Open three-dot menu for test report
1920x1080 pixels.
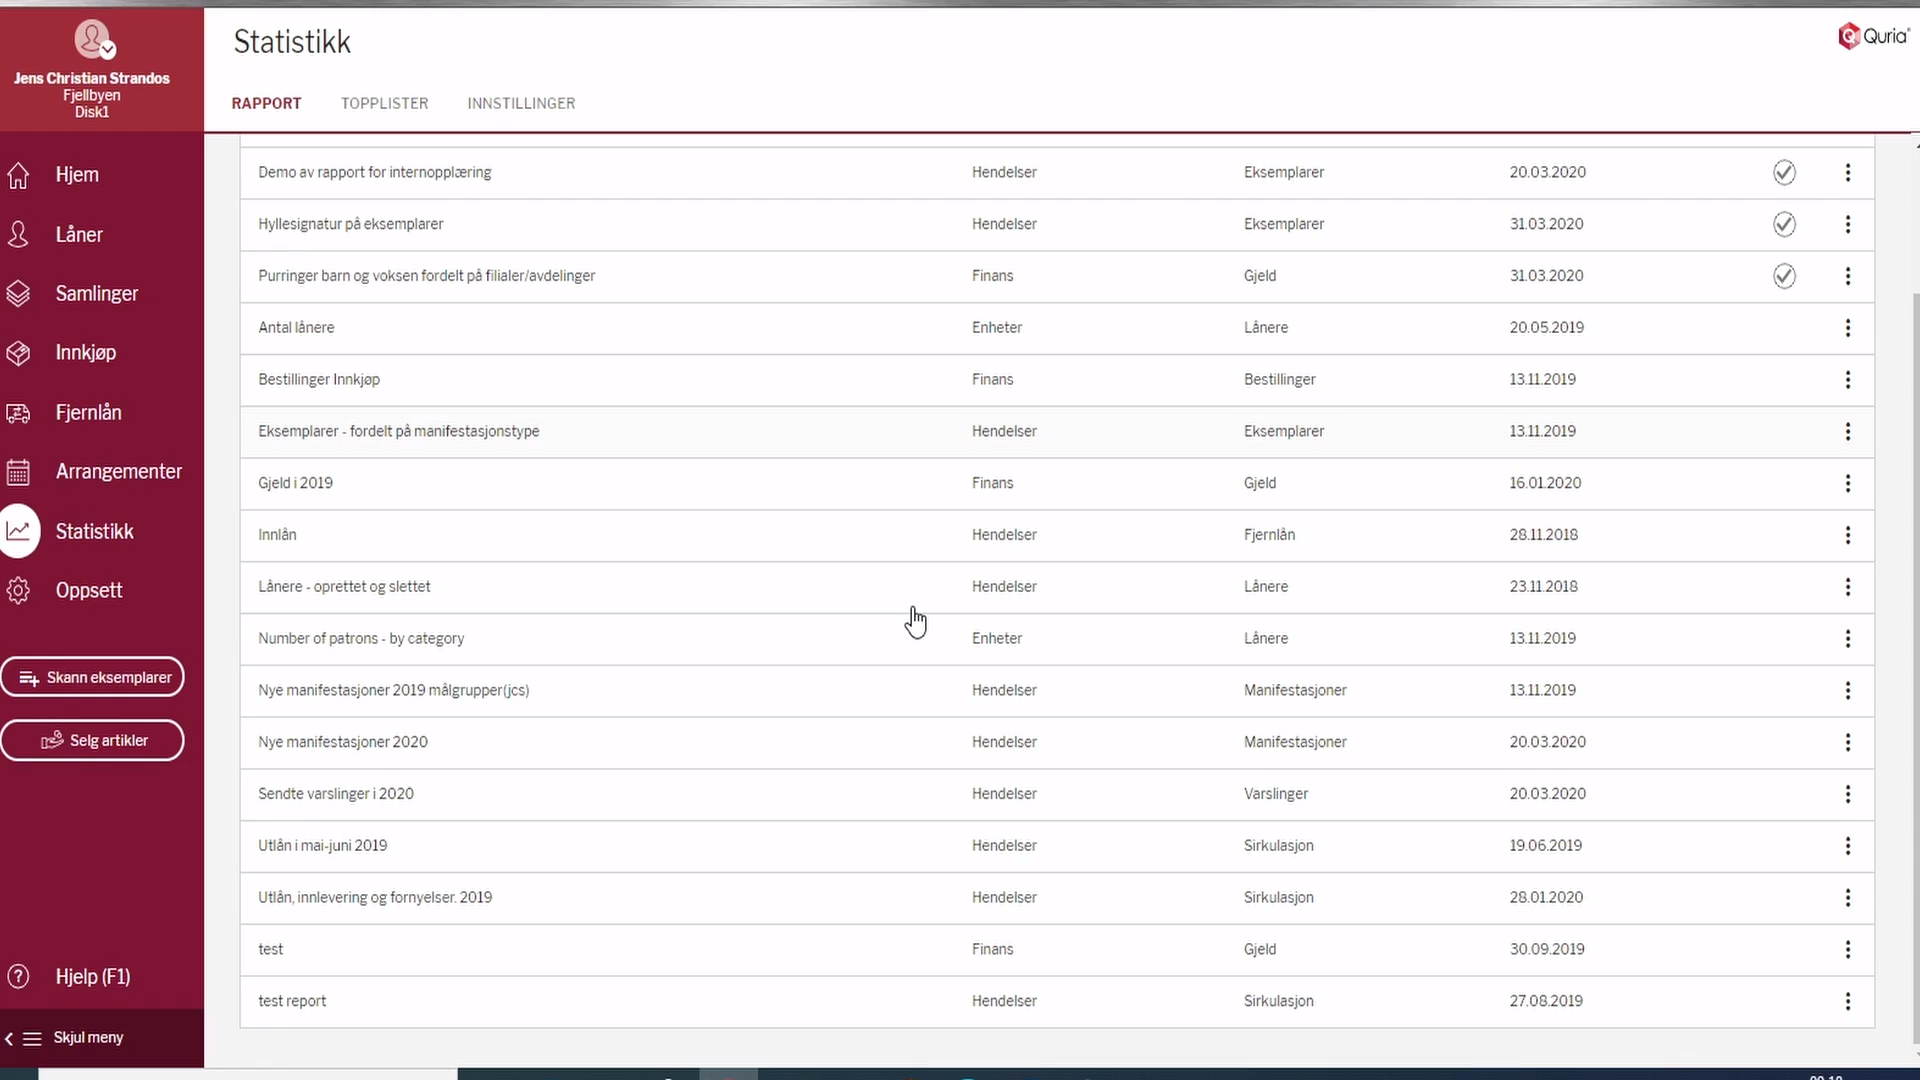pos(1847,1001)
